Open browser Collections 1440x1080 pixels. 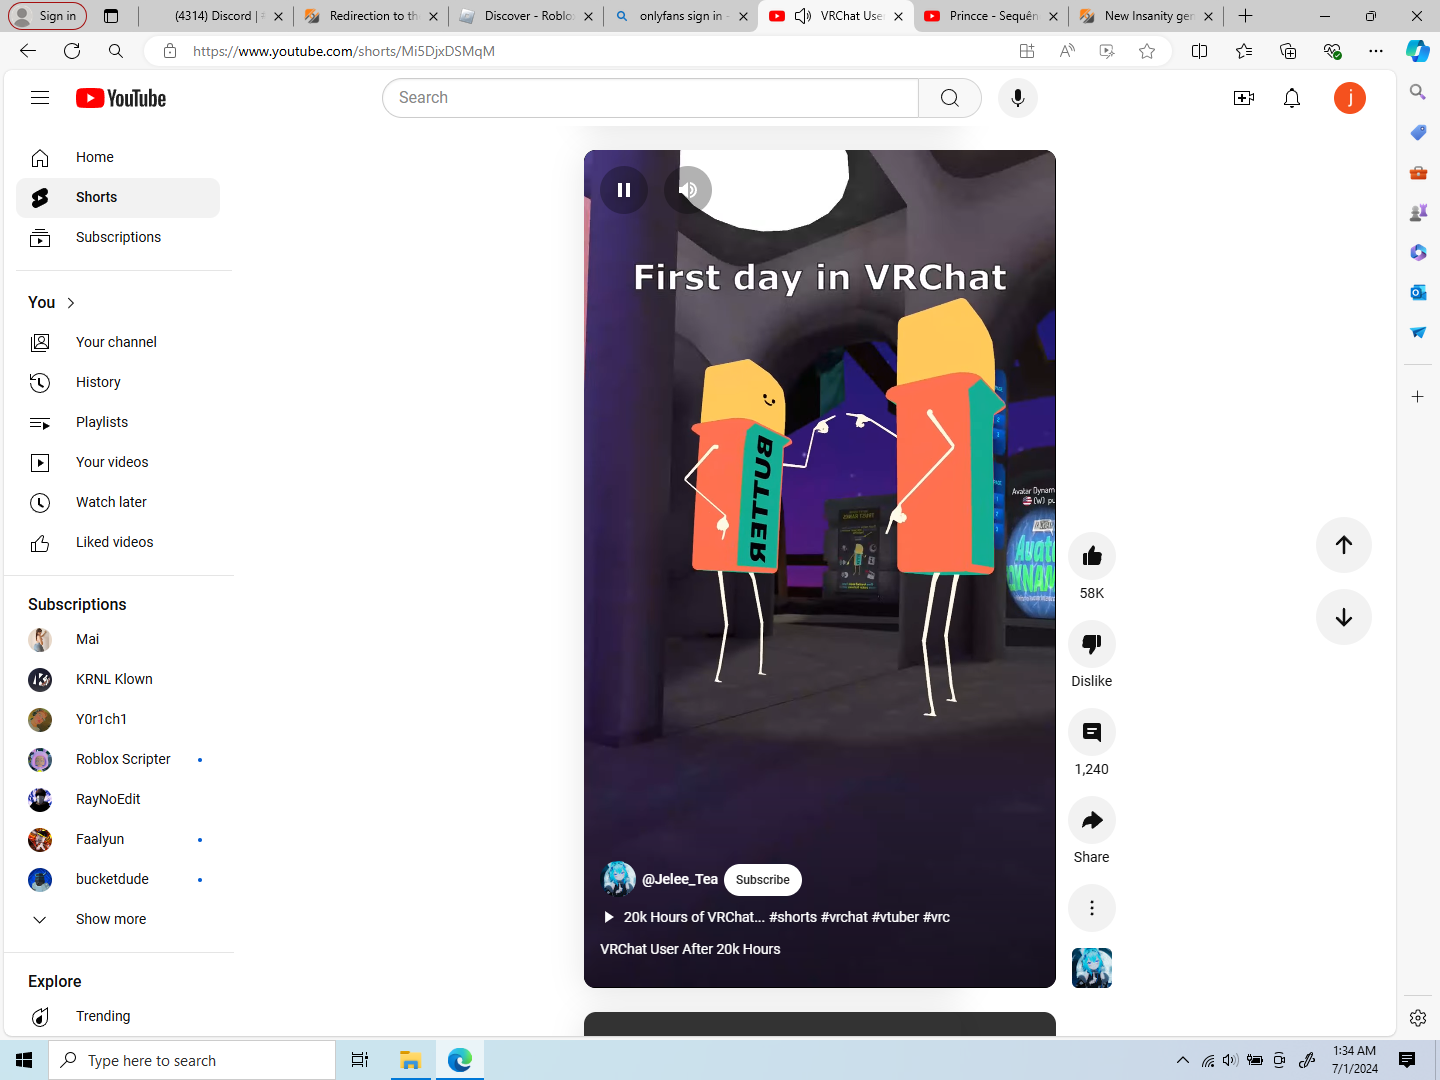[1288, 51]
